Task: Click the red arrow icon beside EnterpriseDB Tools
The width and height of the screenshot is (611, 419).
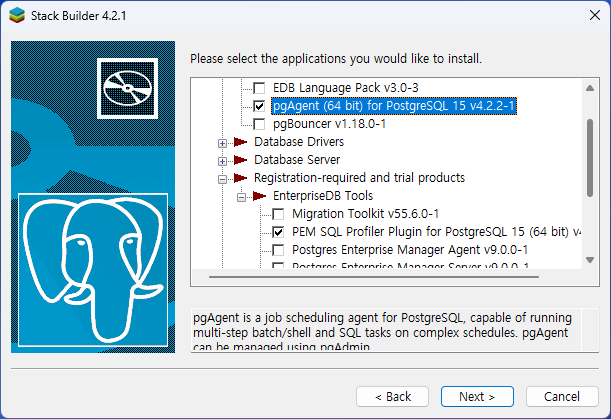Action: pos(259,196)
